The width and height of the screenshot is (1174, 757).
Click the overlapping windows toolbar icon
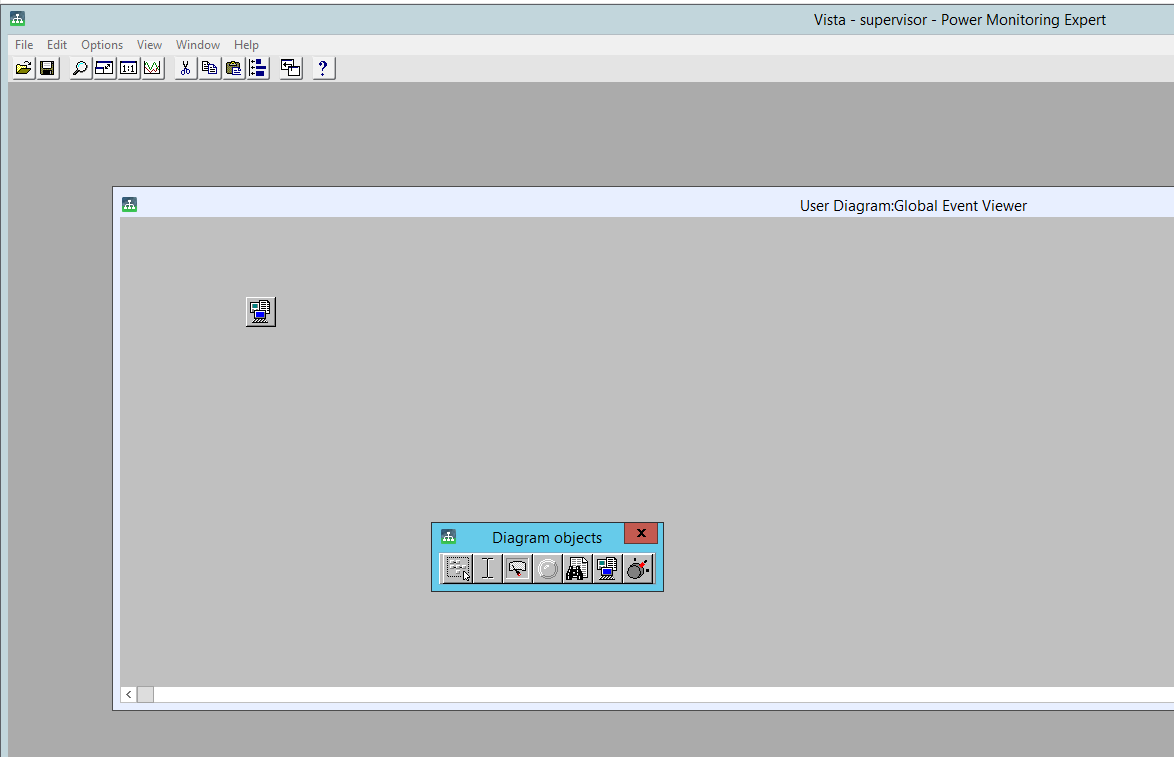291,69
